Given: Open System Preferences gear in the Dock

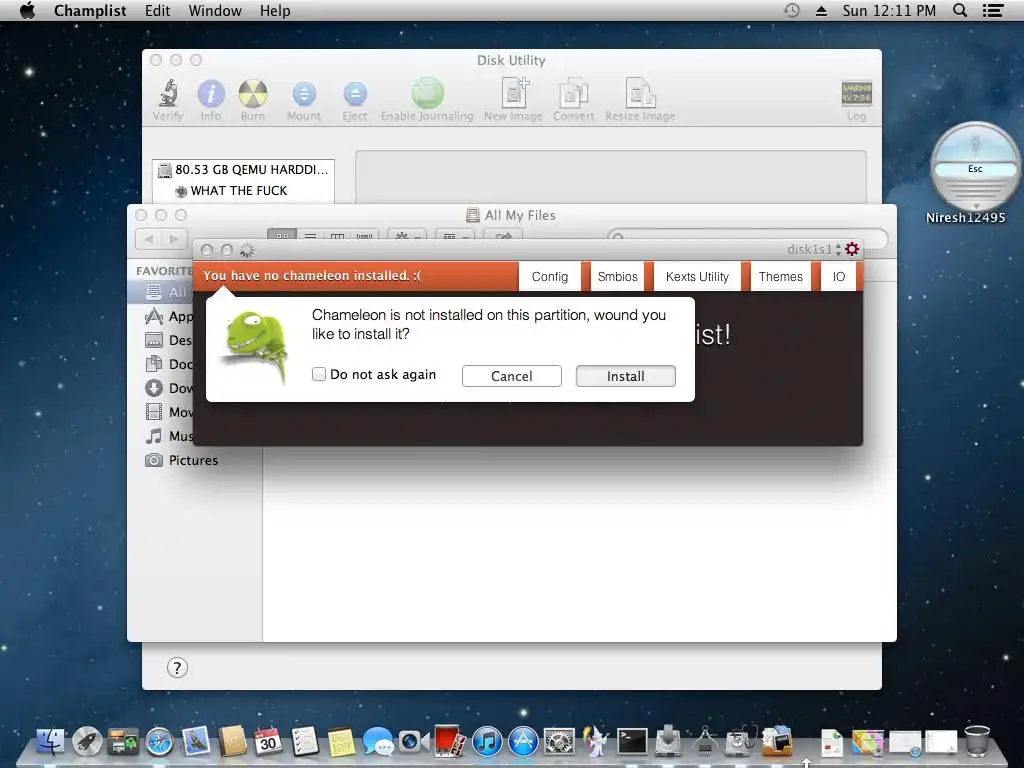Looking at the screenshot, I should (x=559, y=742).
